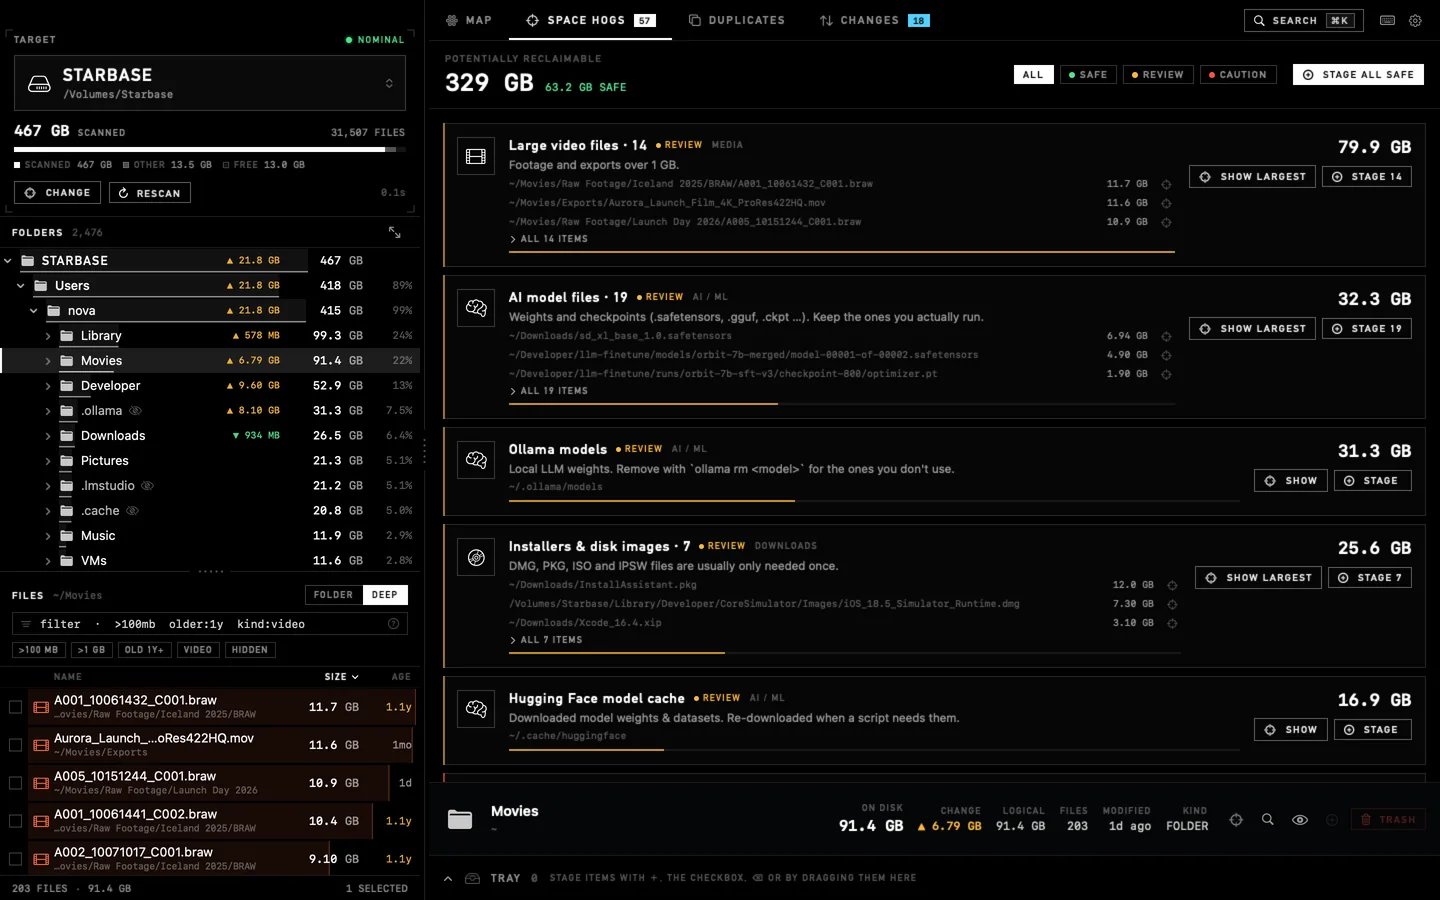The width and height of the screenshot is (1440, 900).
Task: Open the keyboard shortcuts icon
Action: tap(1387, 20)
